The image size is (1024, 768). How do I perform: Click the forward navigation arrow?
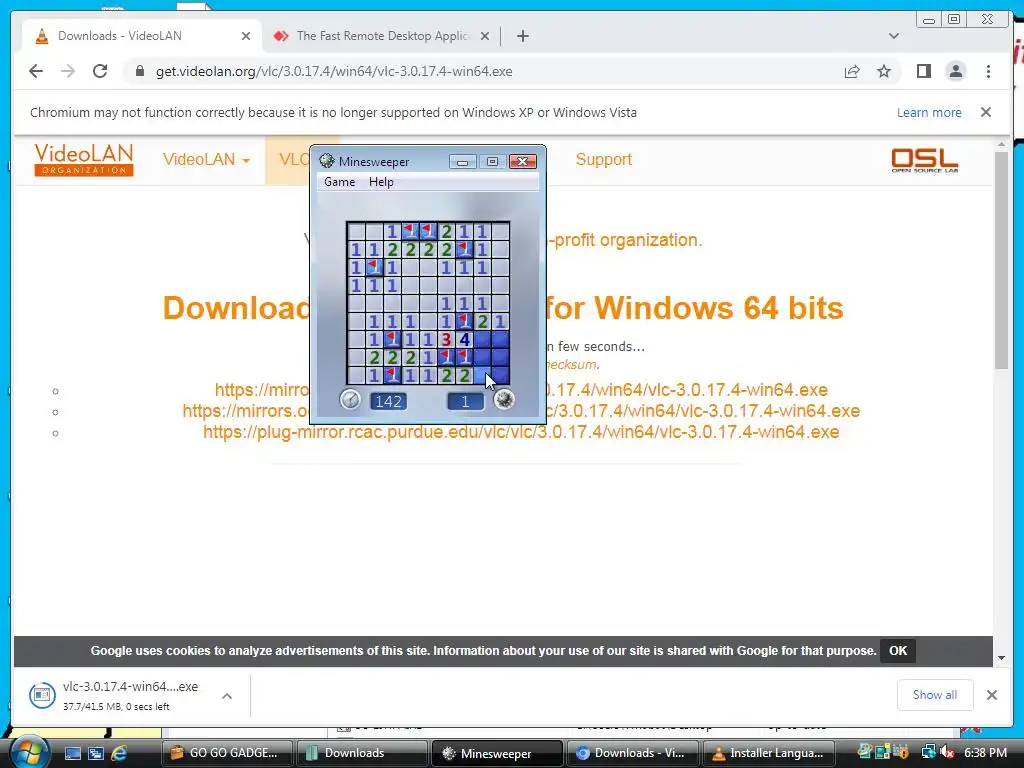click(x=68, y=71)
